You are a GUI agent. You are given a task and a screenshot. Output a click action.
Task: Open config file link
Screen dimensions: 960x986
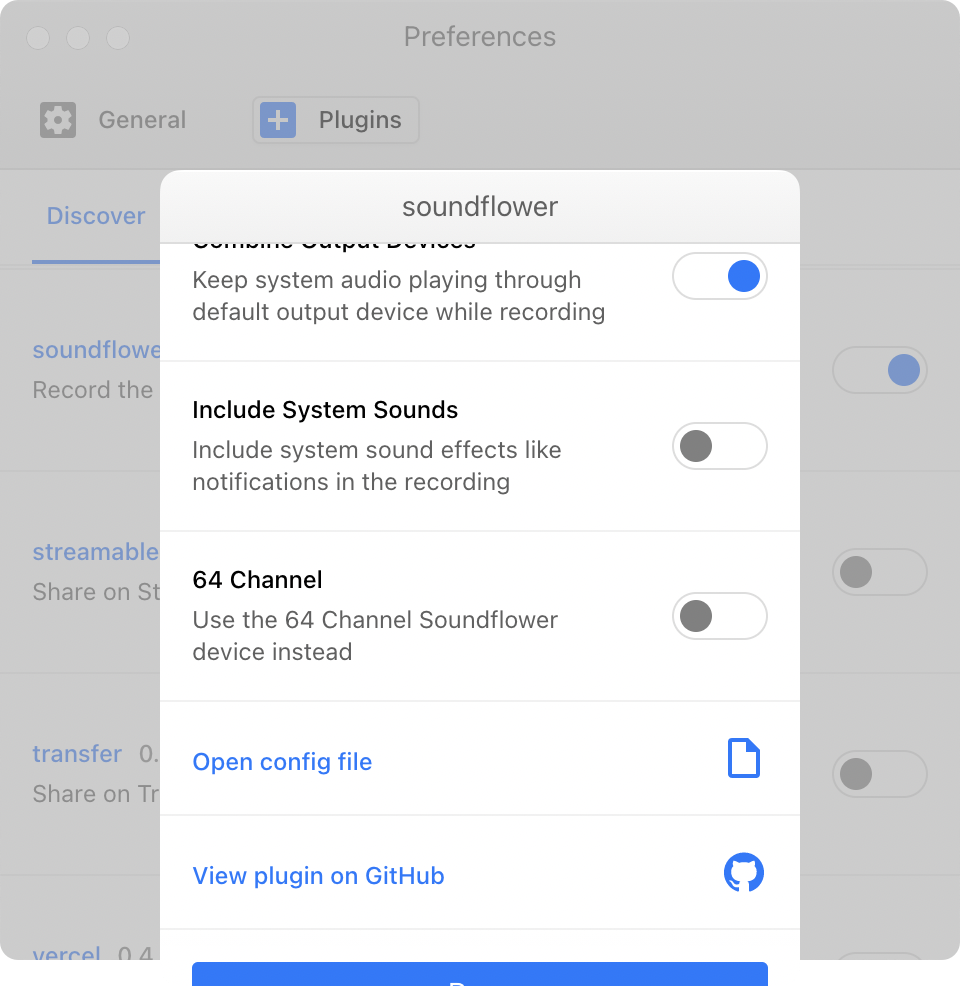(282, 762)
